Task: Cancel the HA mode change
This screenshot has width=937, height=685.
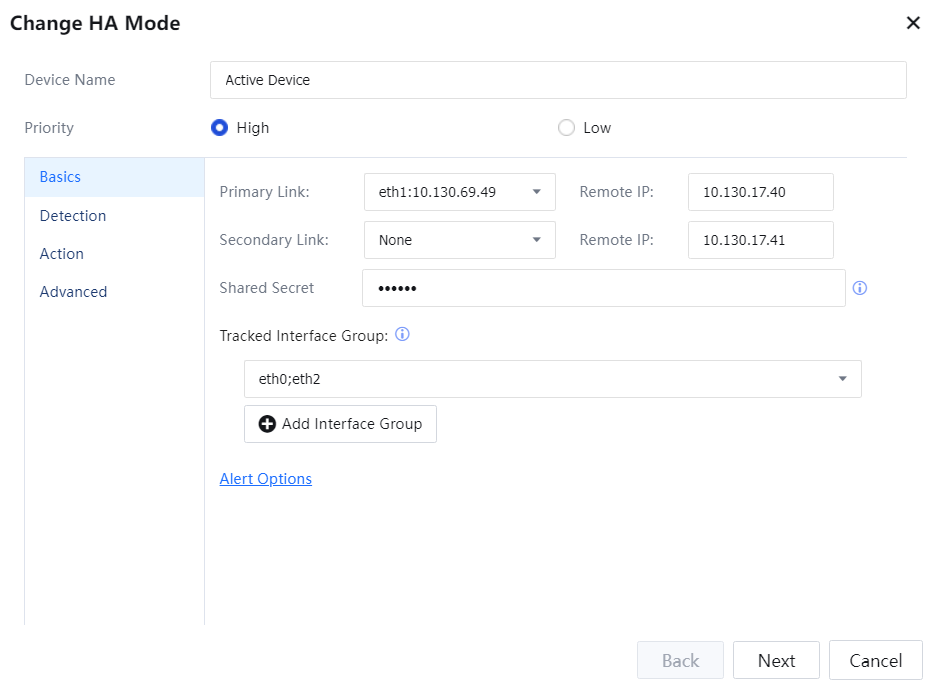Action: 875,661
